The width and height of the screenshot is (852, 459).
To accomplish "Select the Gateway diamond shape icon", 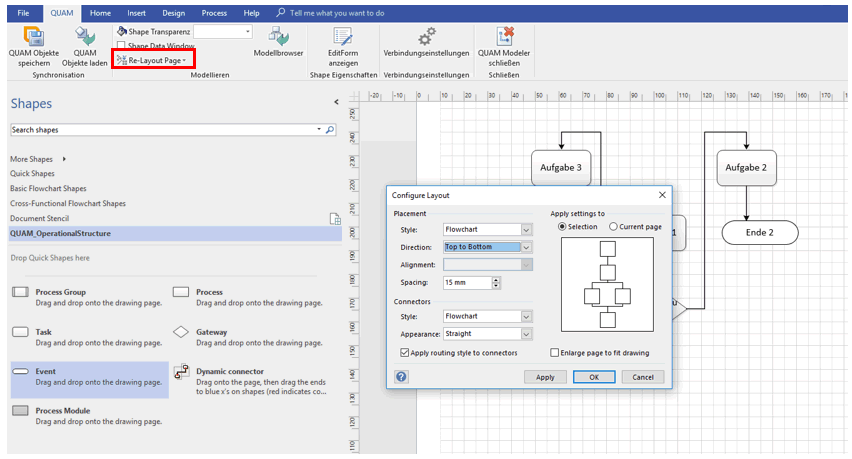I will [x=181, y=332].
